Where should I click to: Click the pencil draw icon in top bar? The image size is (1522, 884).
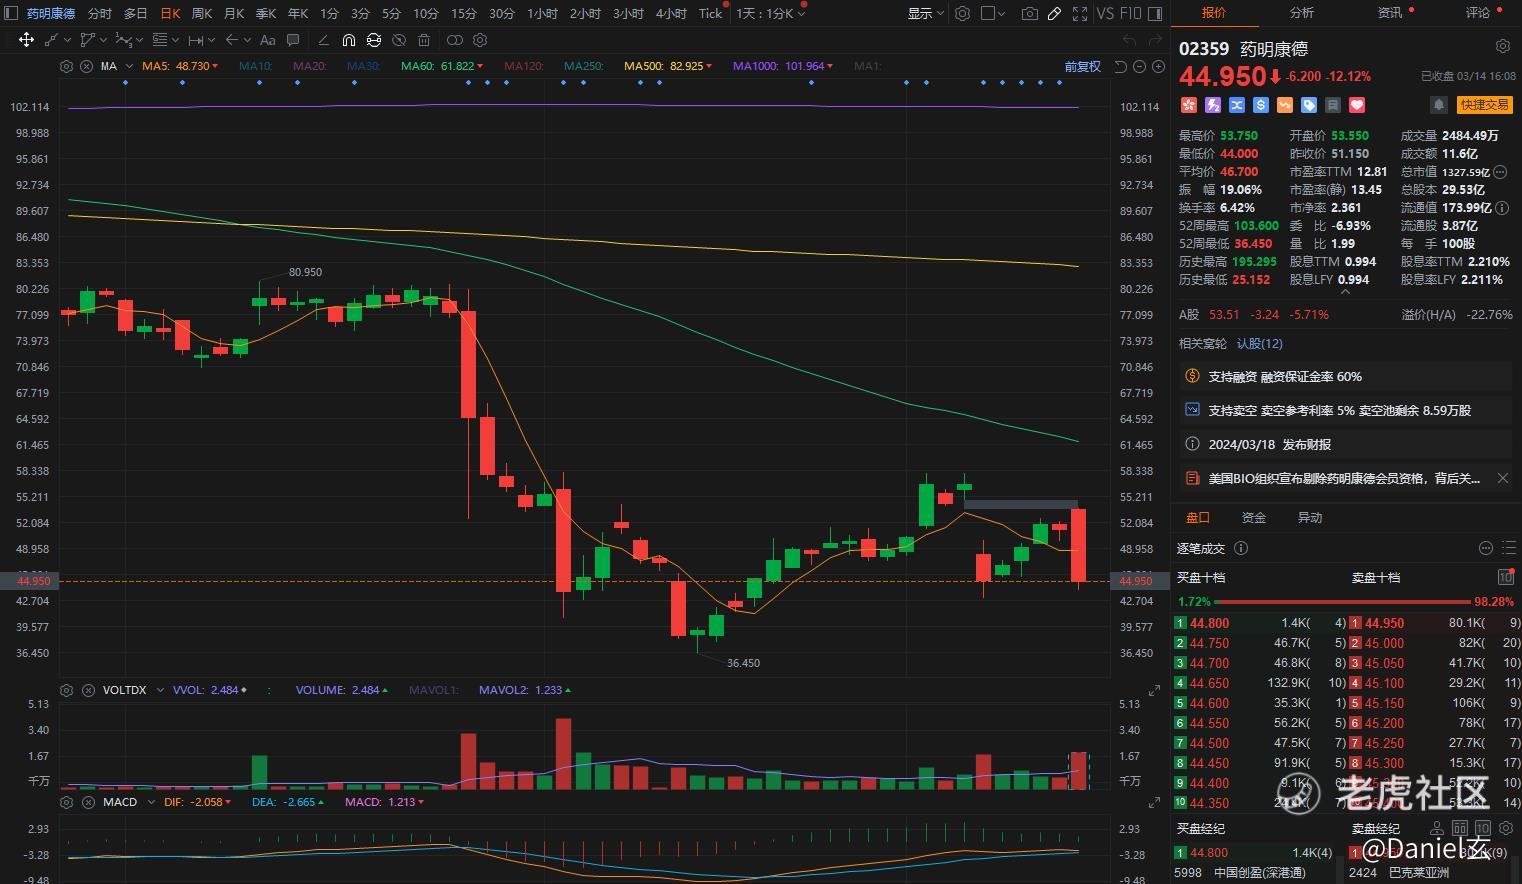coord(1054,13)
